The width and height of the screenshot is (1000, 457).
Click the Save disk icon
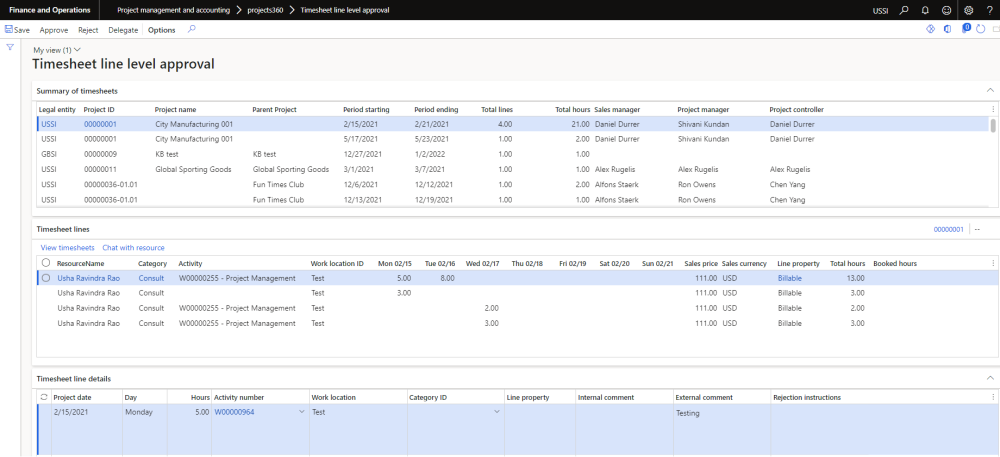[x=9, y=30]
